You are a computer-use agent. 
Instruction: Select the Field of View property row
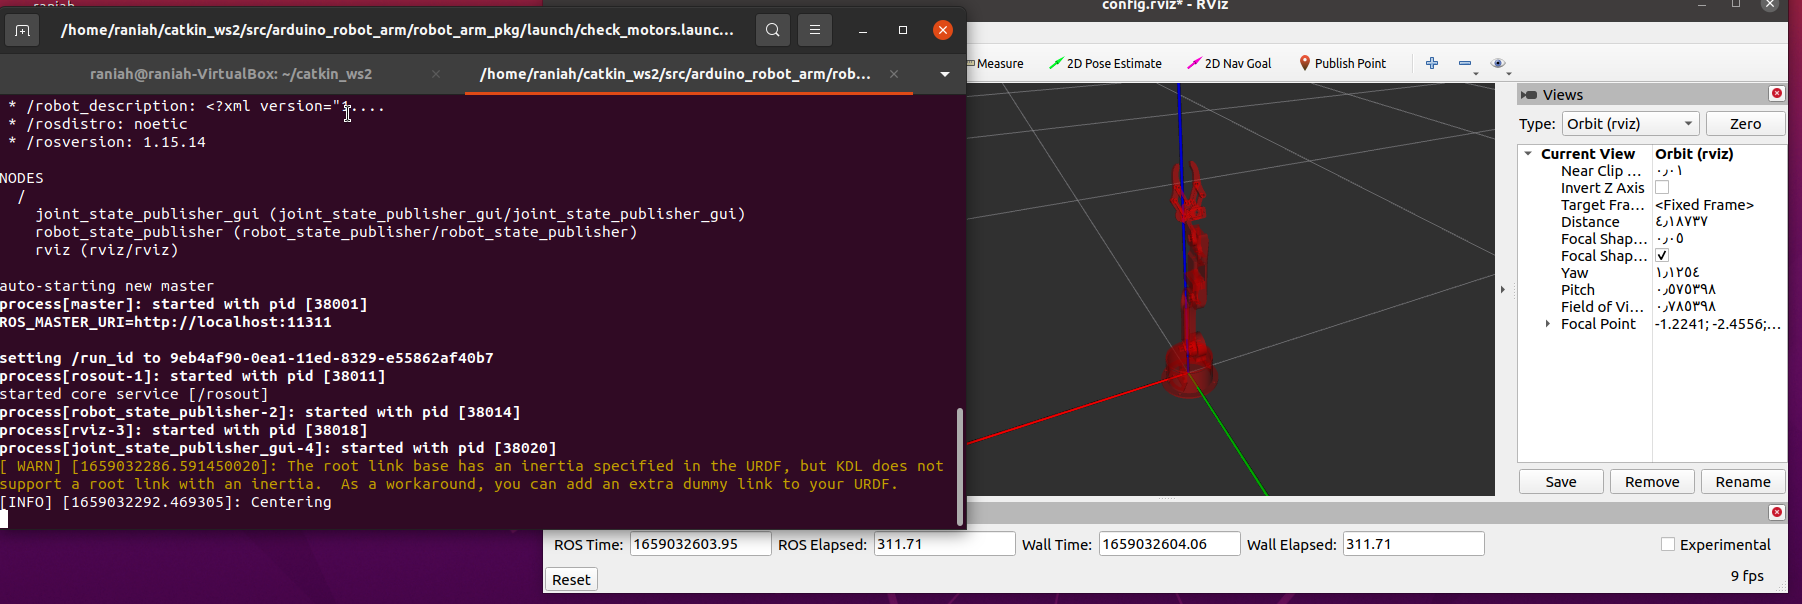[1652, 307]
